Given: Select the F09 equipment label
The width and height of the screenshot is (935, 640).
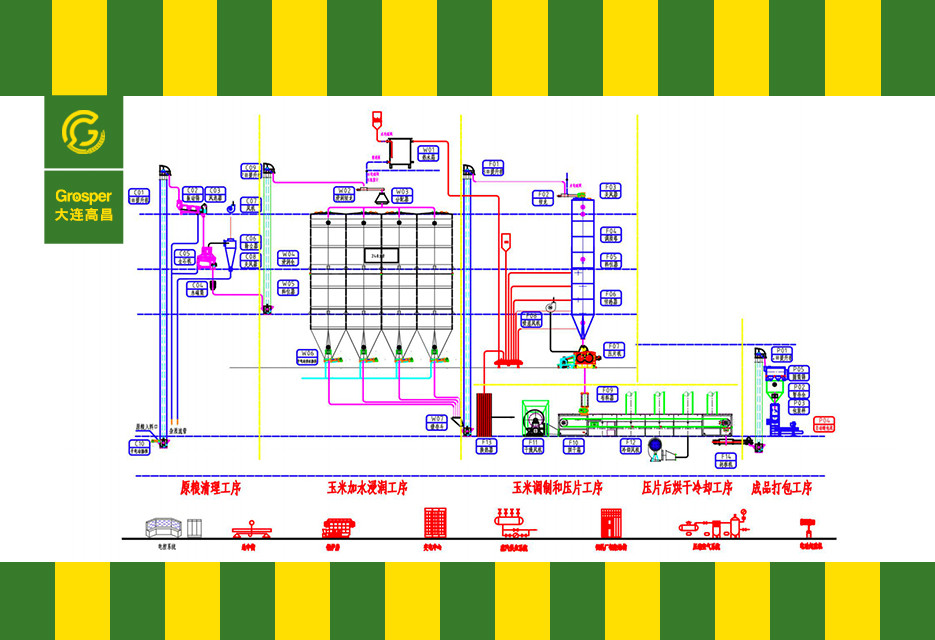Looking at the screenshot, I should click(x=607, y=394).
